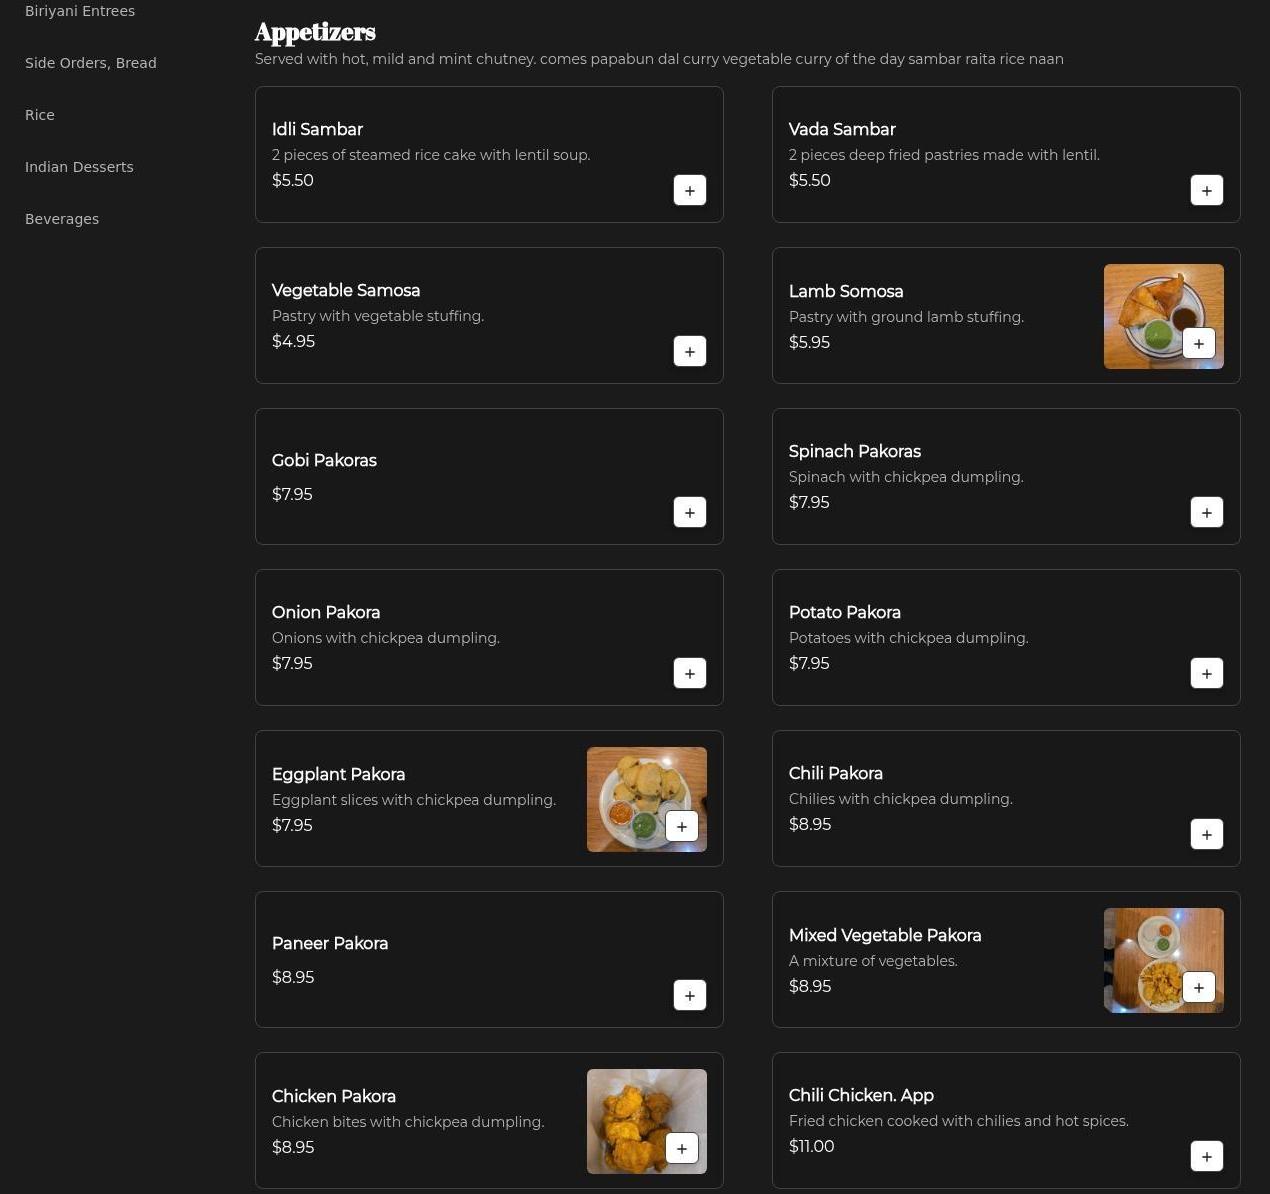
Task: Add Chili Chicken App to the cart
Action: pos(1206,1156)
